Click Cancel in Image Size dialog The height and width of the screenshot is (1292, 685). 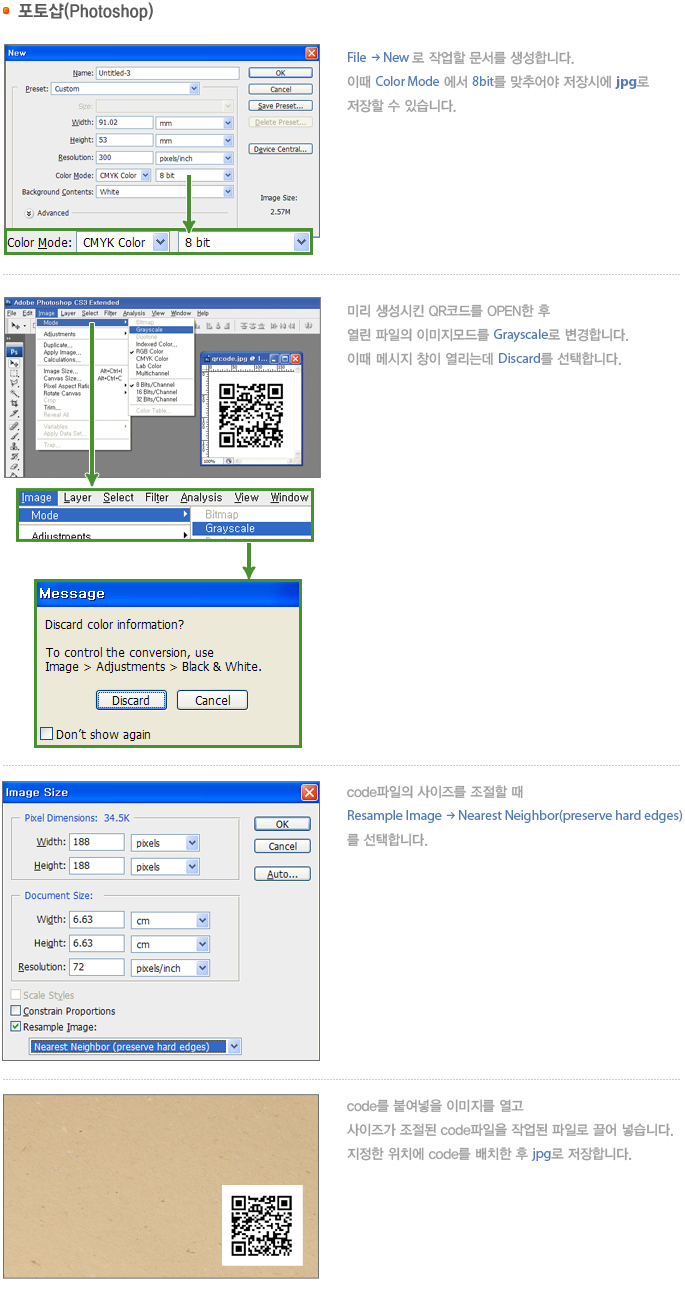point(282,846)
